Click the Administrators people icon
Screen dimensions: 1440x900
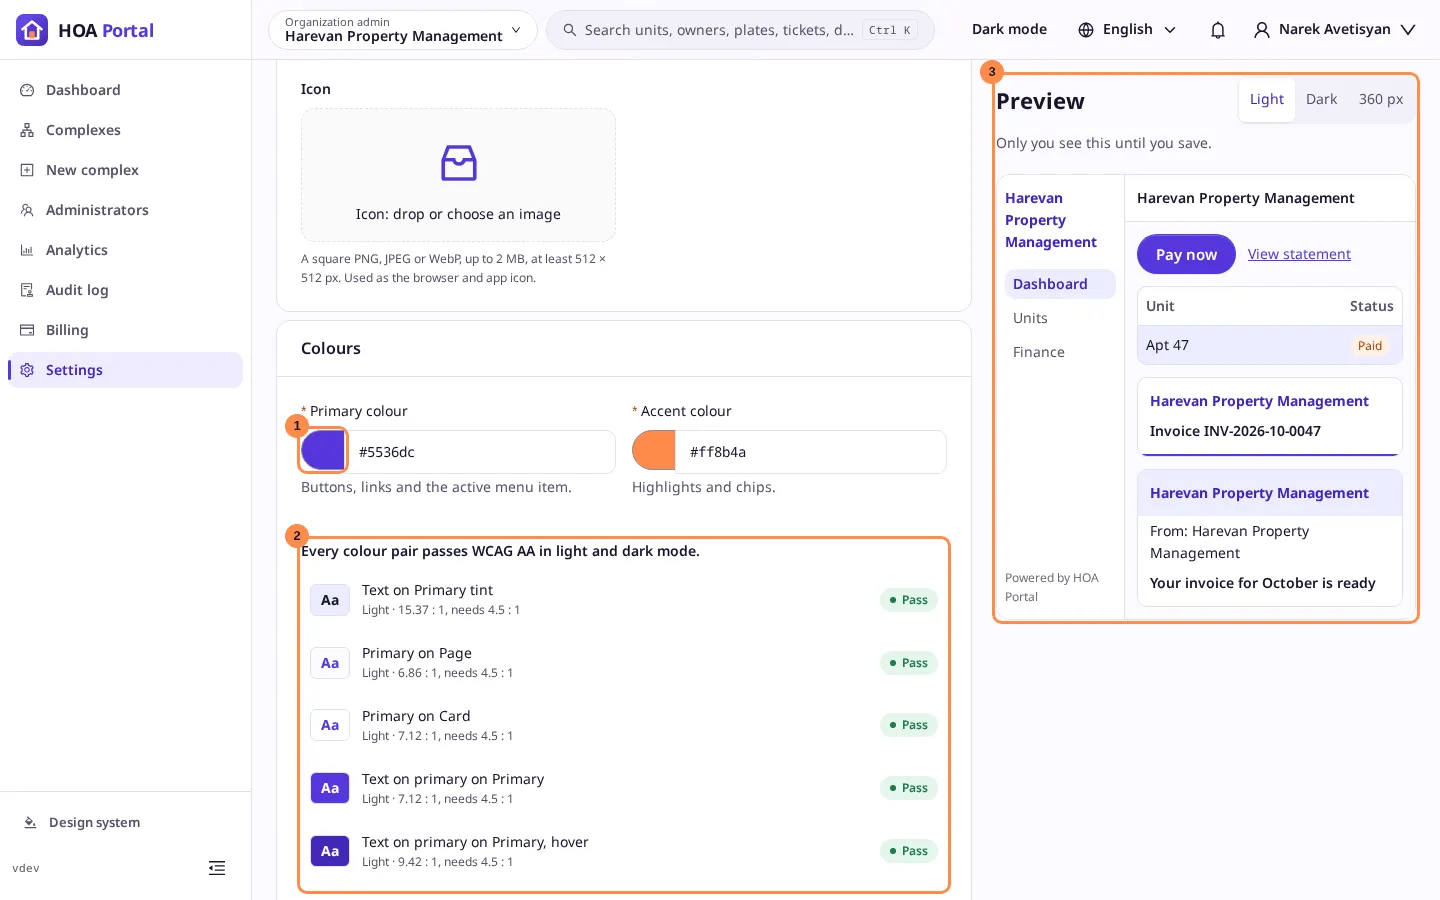coord(27,210)
